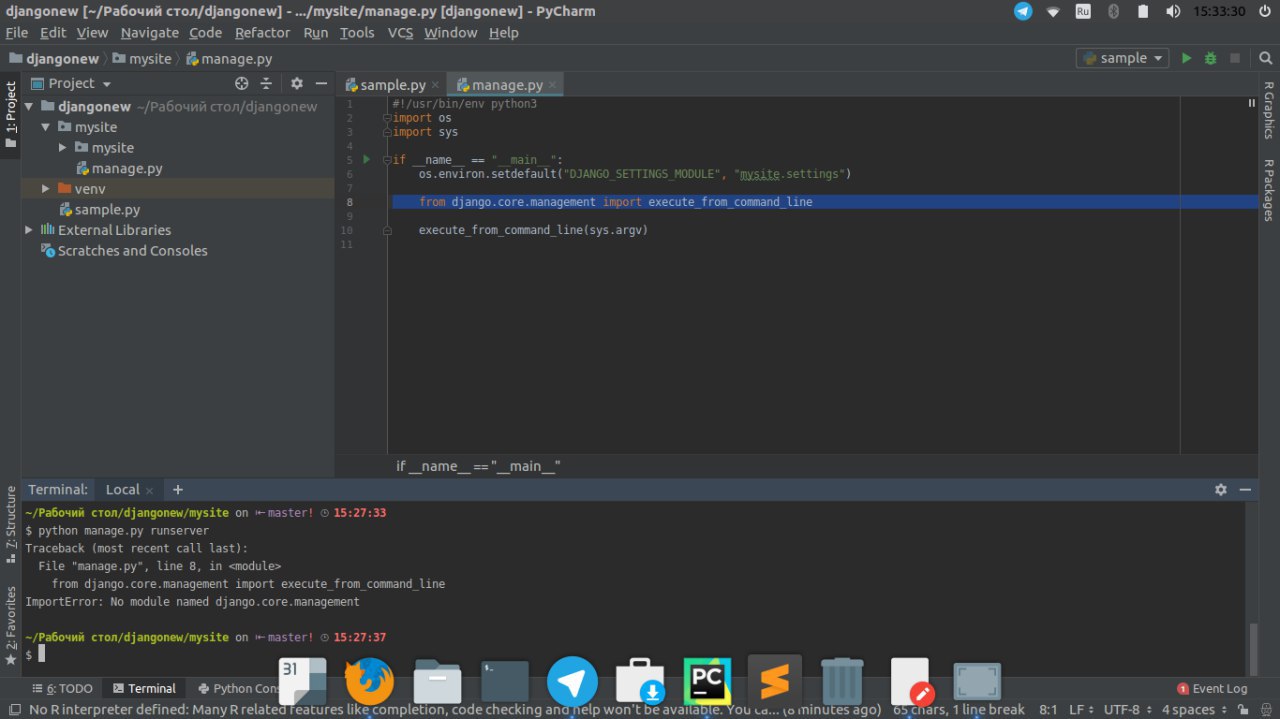Open the Refactor menu

click(x=262, y=32)
